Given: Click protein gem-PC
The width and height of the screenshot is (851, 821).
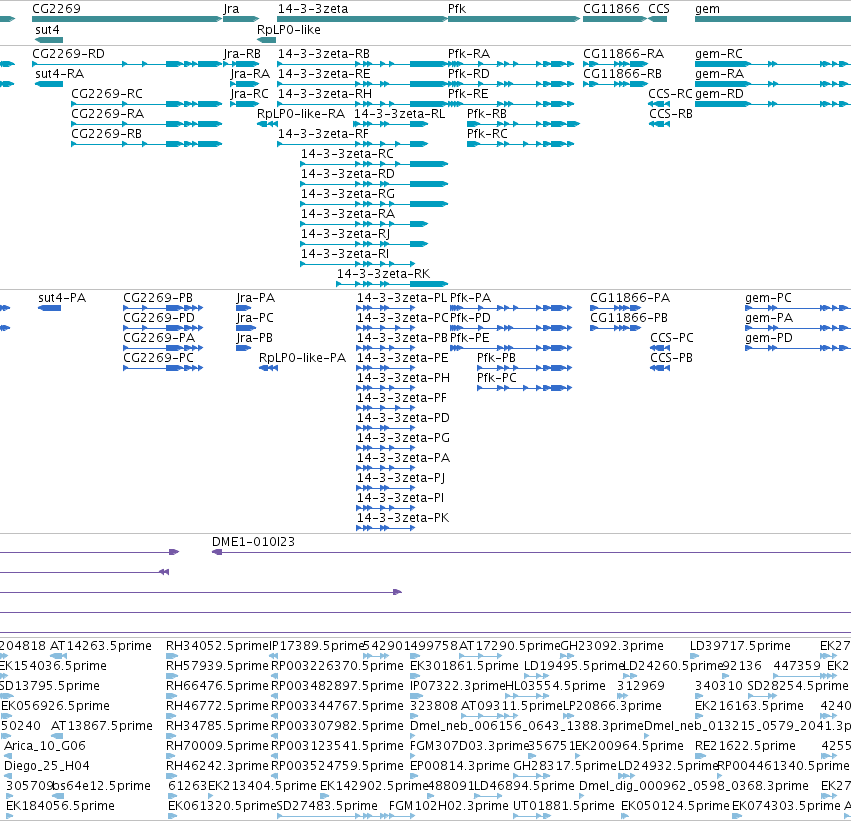Looking at the screenshot, I should click(798, 308).
